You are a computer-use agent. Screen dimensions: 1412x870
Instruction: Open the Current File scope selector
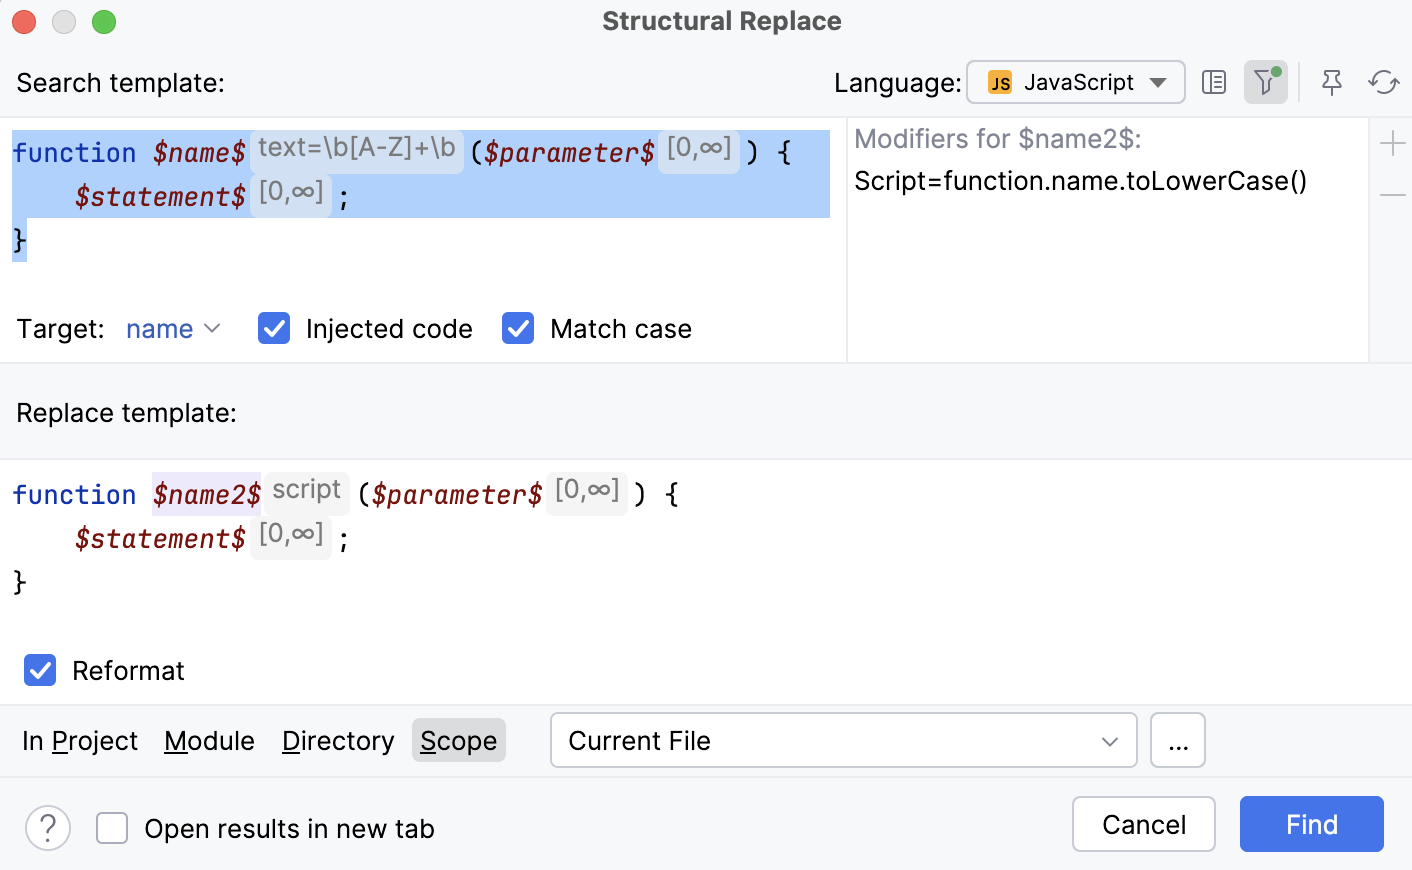843,740
